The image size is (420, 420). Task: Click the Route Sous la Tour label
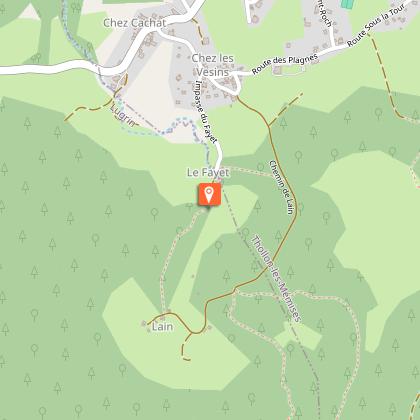(376, 25)
